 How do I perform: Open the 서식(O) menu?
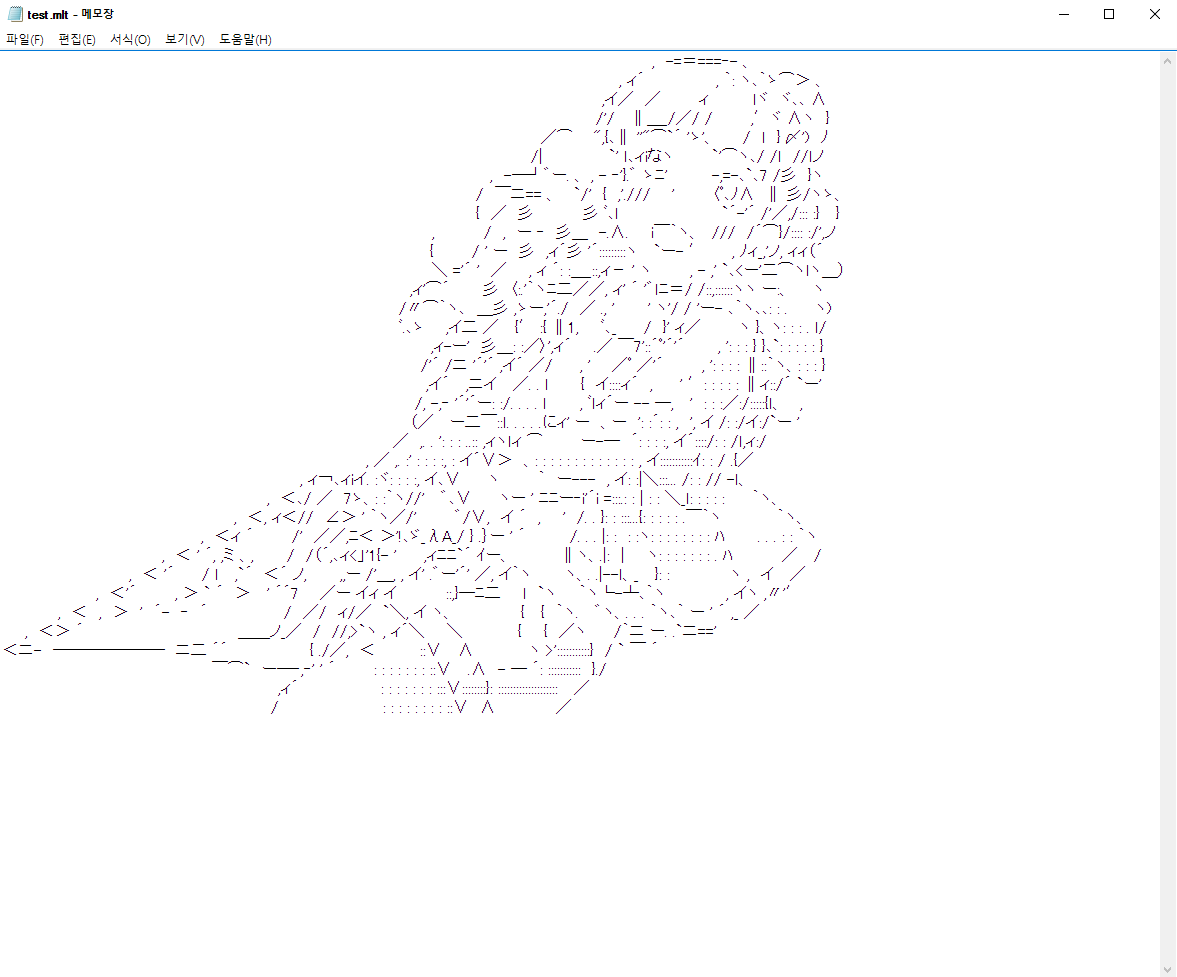coord(130,39)
